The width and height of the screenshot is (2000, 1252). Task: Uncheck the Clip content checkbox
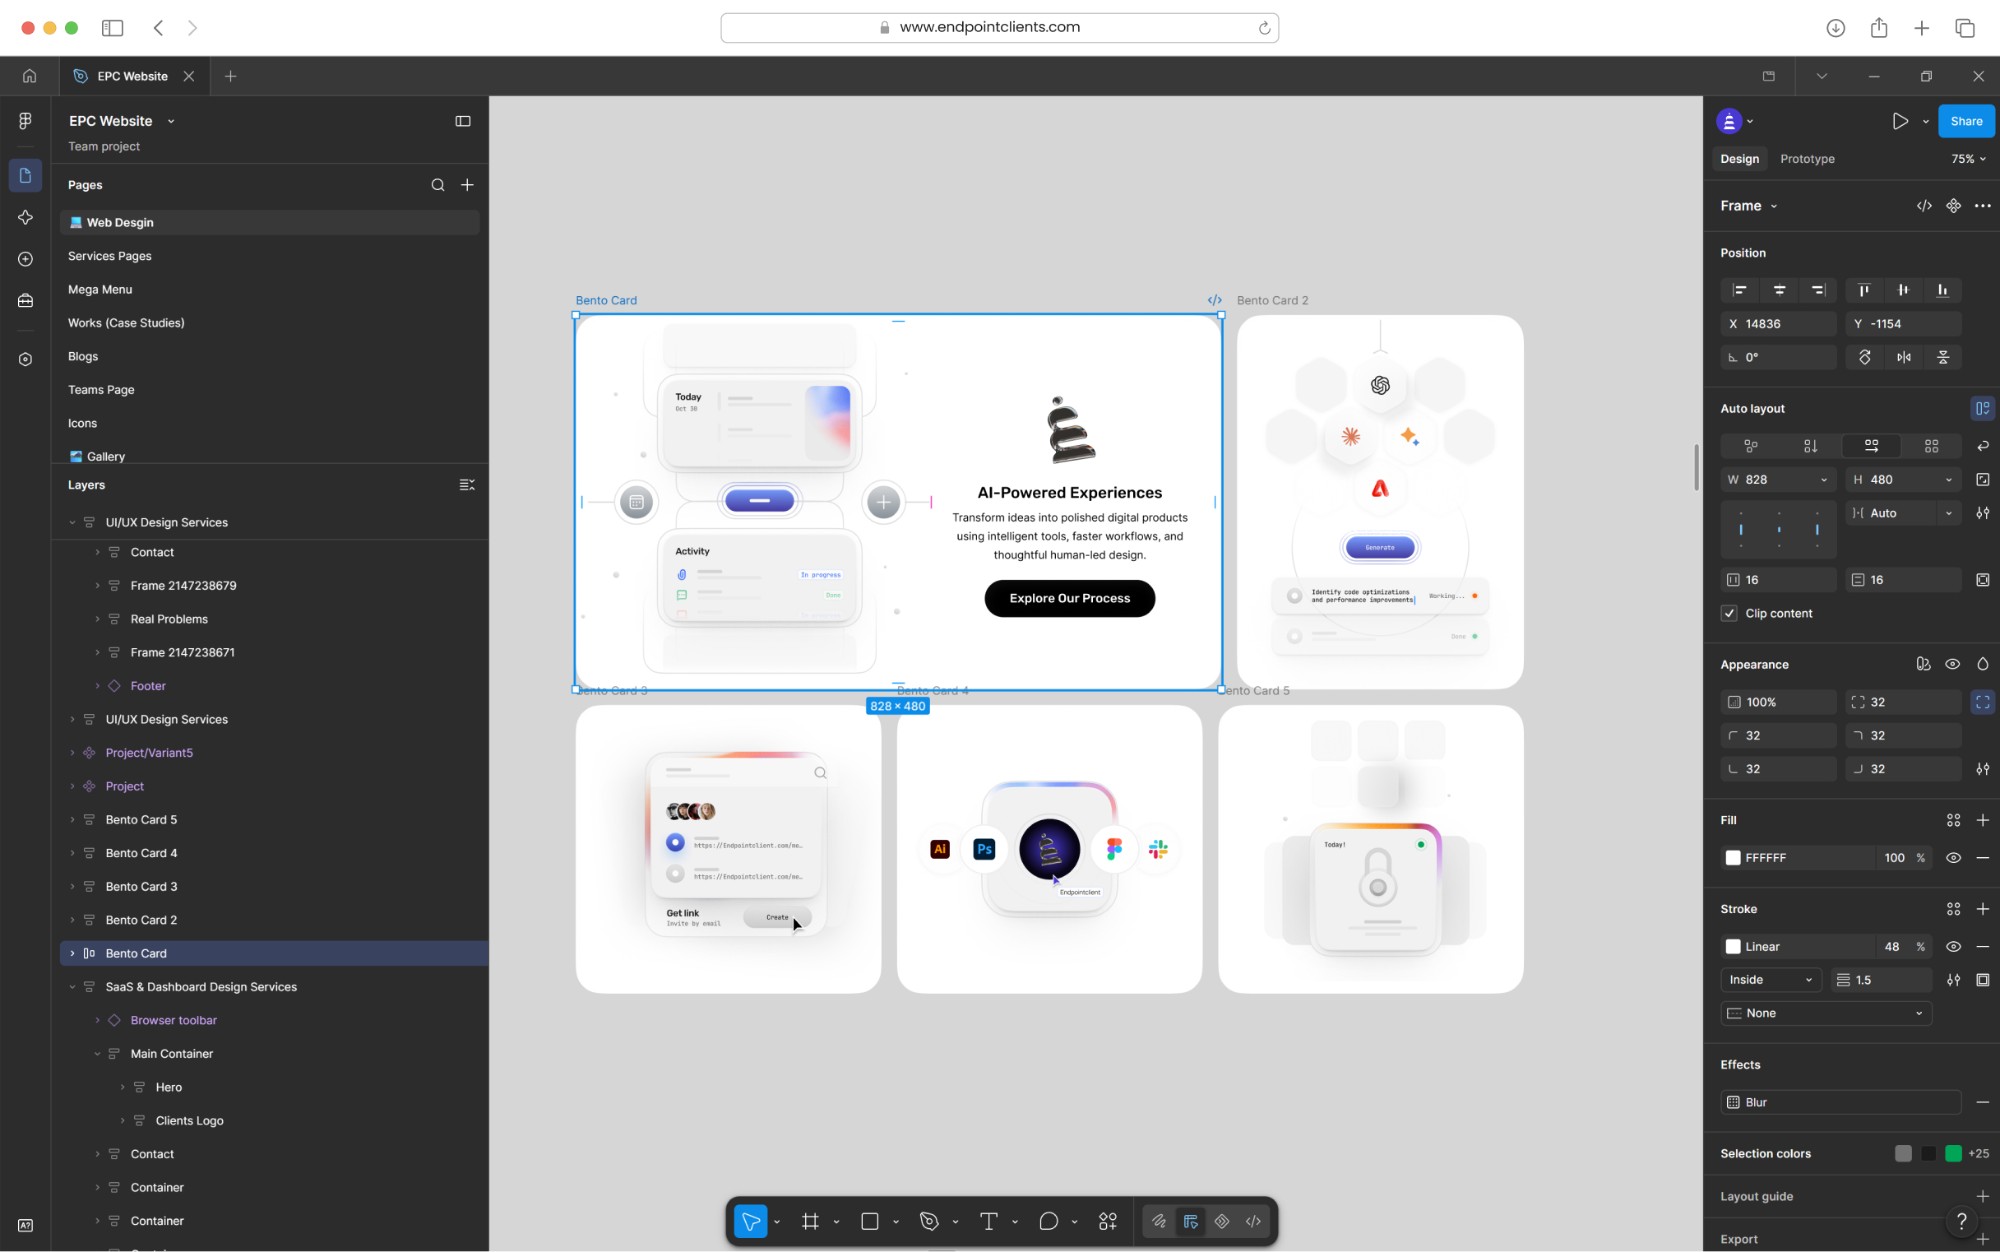pyautogui.click(x=1729, y=613)
